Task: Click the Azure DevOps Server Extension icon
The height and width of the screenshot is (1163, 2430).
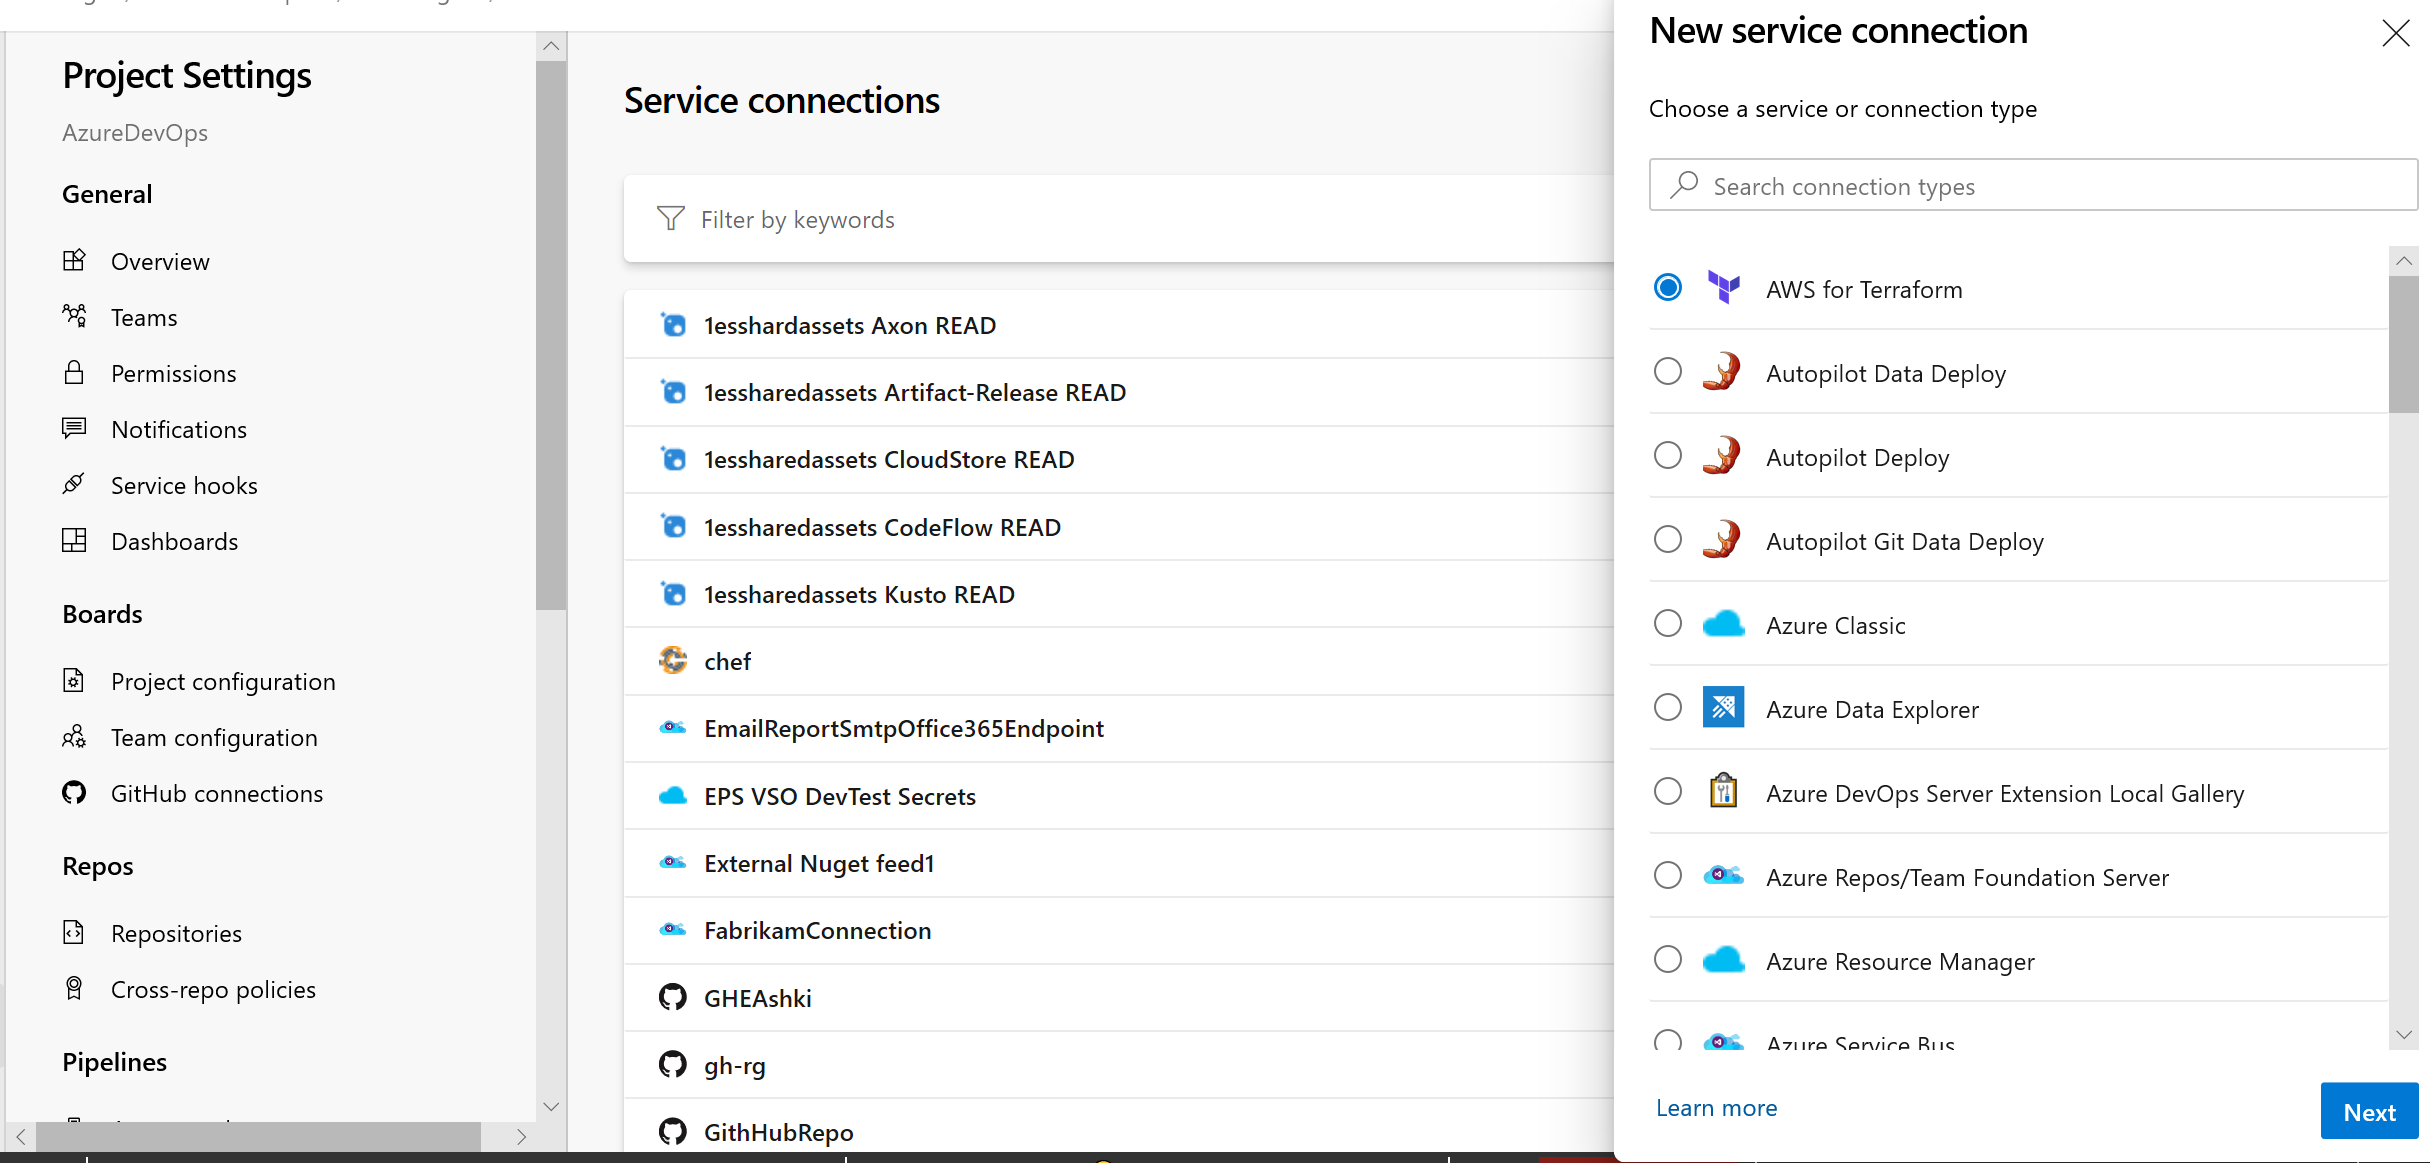Action: pyautogui.click(x=1723, y=792)
